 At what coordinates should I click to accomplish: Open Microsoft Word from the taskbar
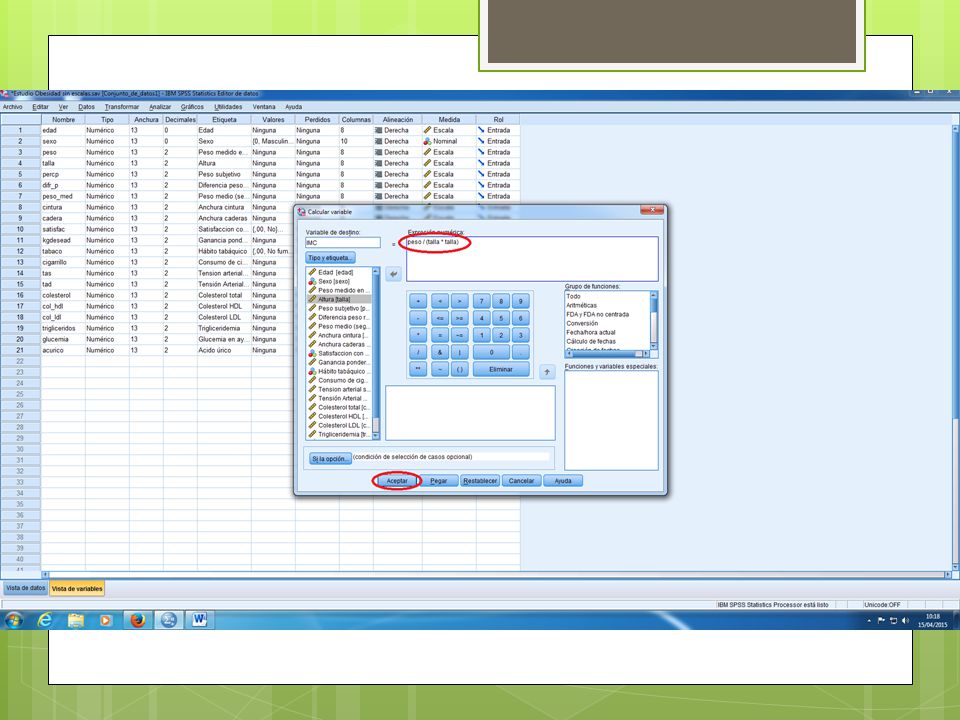click(200, 620)
